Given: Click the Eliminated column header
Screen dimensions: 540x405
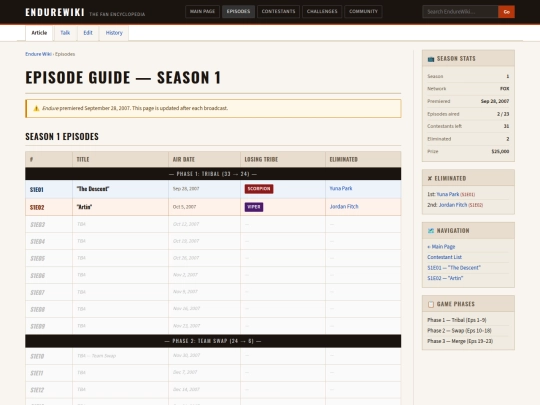Looking at the screenshot, I should [x=363, y=159].
